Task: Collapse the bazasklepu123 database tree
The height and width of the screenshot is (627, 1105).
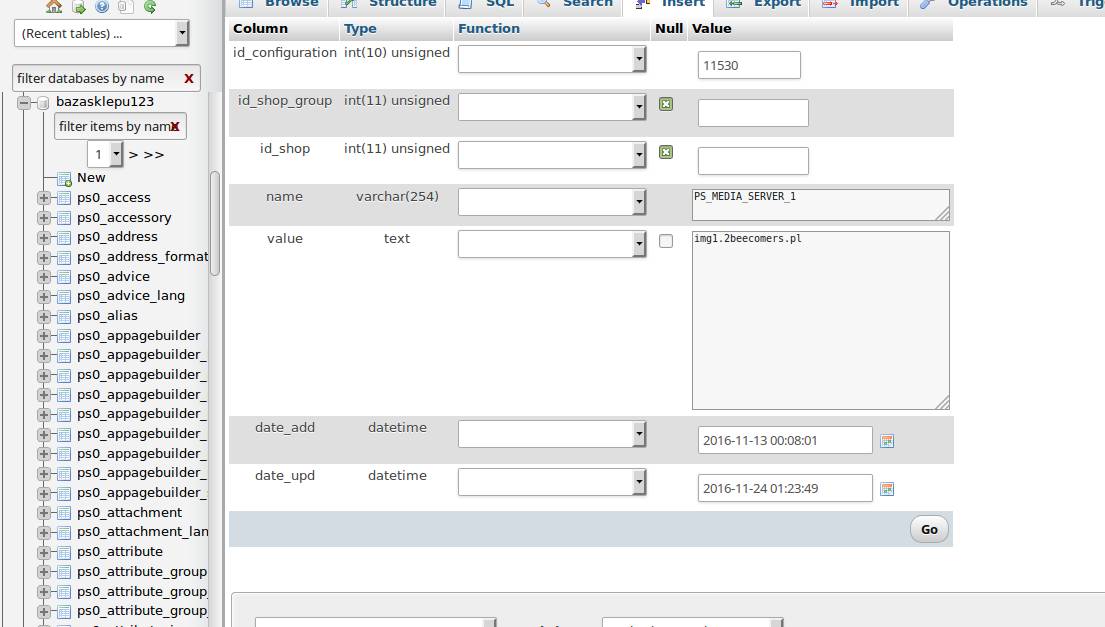Action: coord(24,103)
